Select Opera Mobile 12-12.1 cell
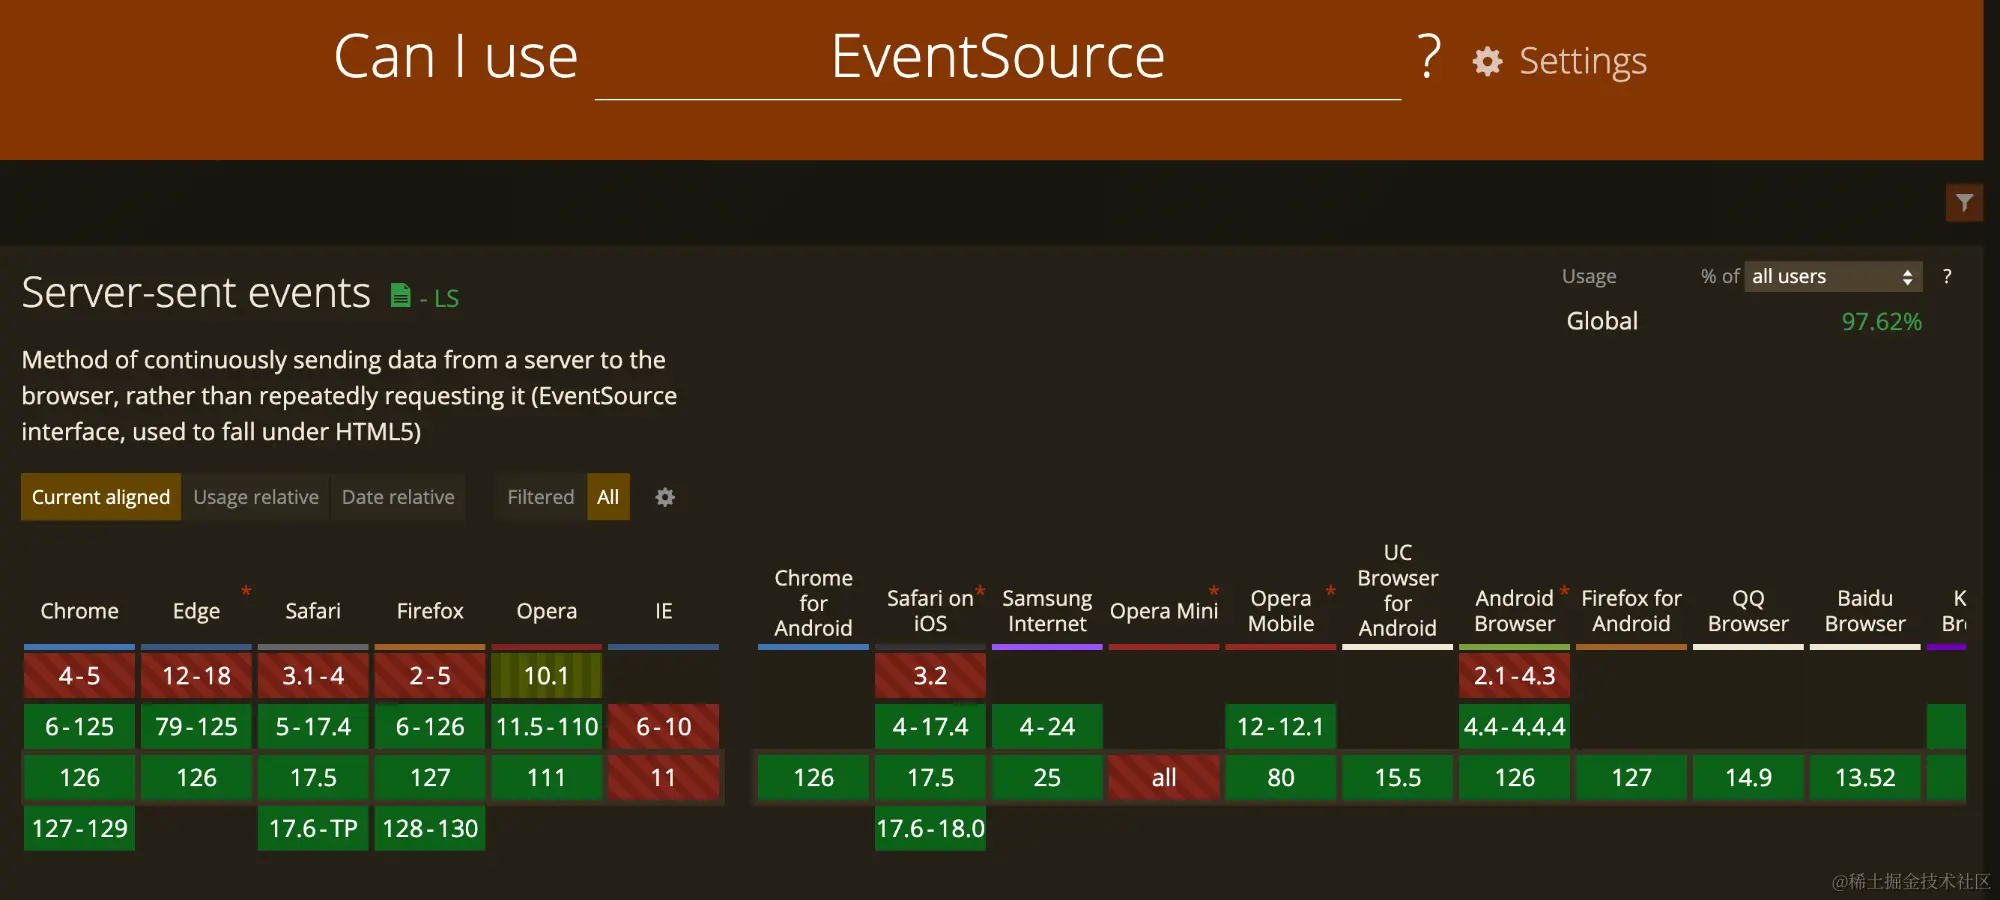The height and width of the screenshot is (900, 2000). coord(1281,727)
